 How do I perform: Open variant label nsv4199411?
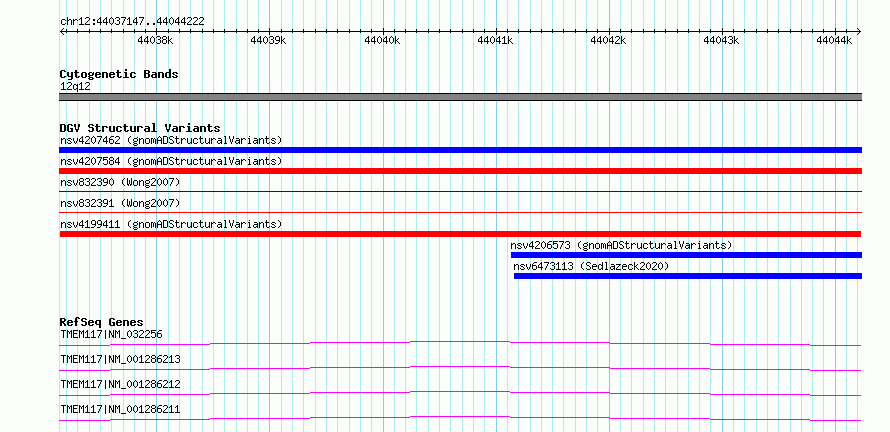(171, 224)
